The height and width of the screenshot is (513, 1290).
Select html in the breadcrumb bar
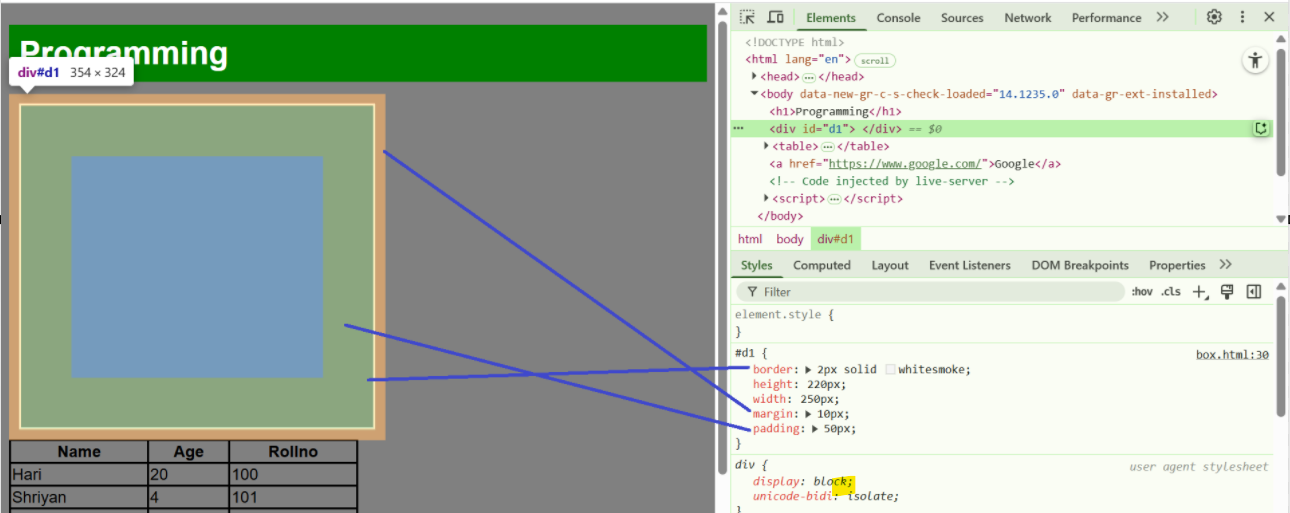click(750, 239)
